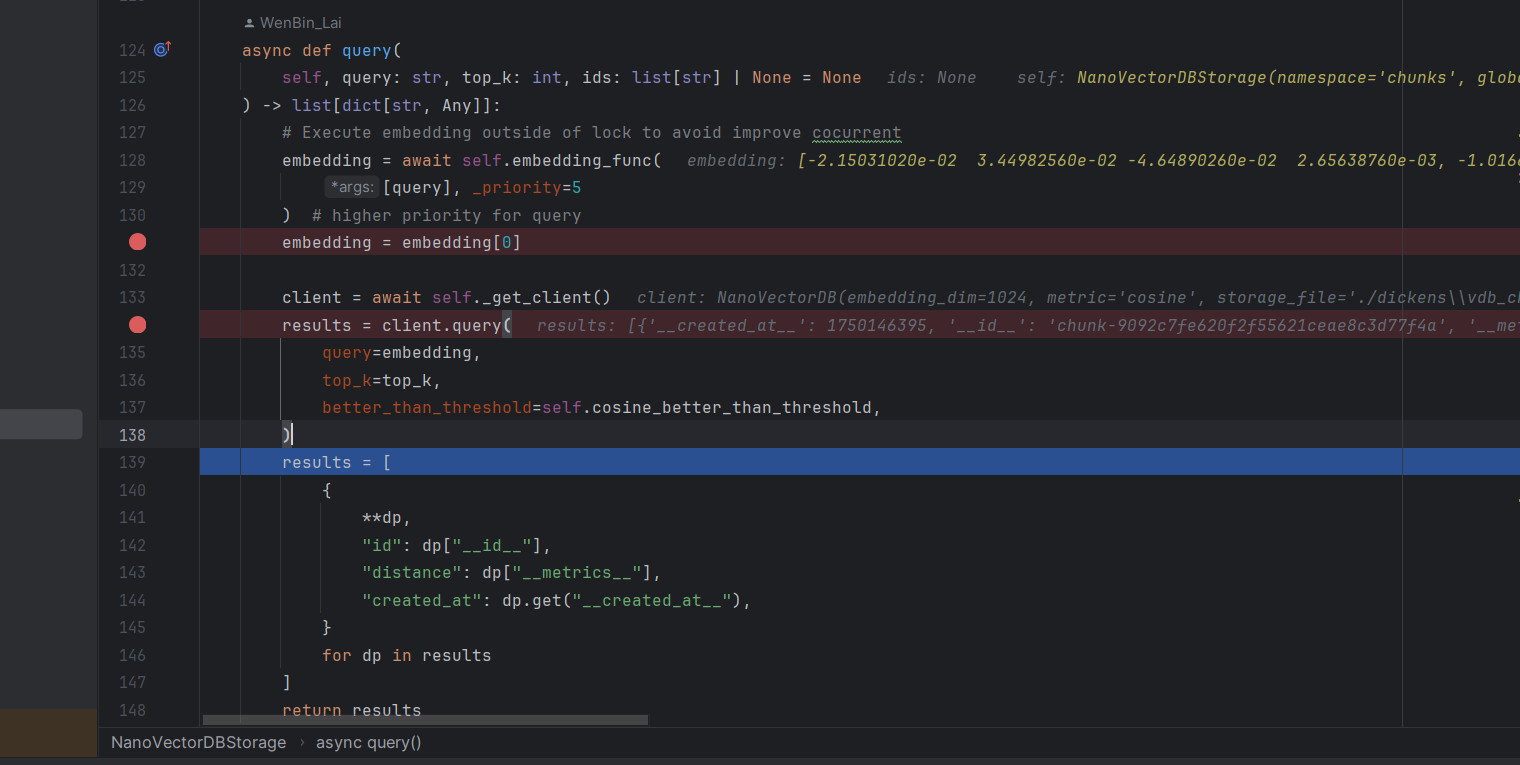Viewport: 1520px width, 765px height.
Task: Open the NanoVectorDBStorage breadcrumb
Action: pos(198,743)
